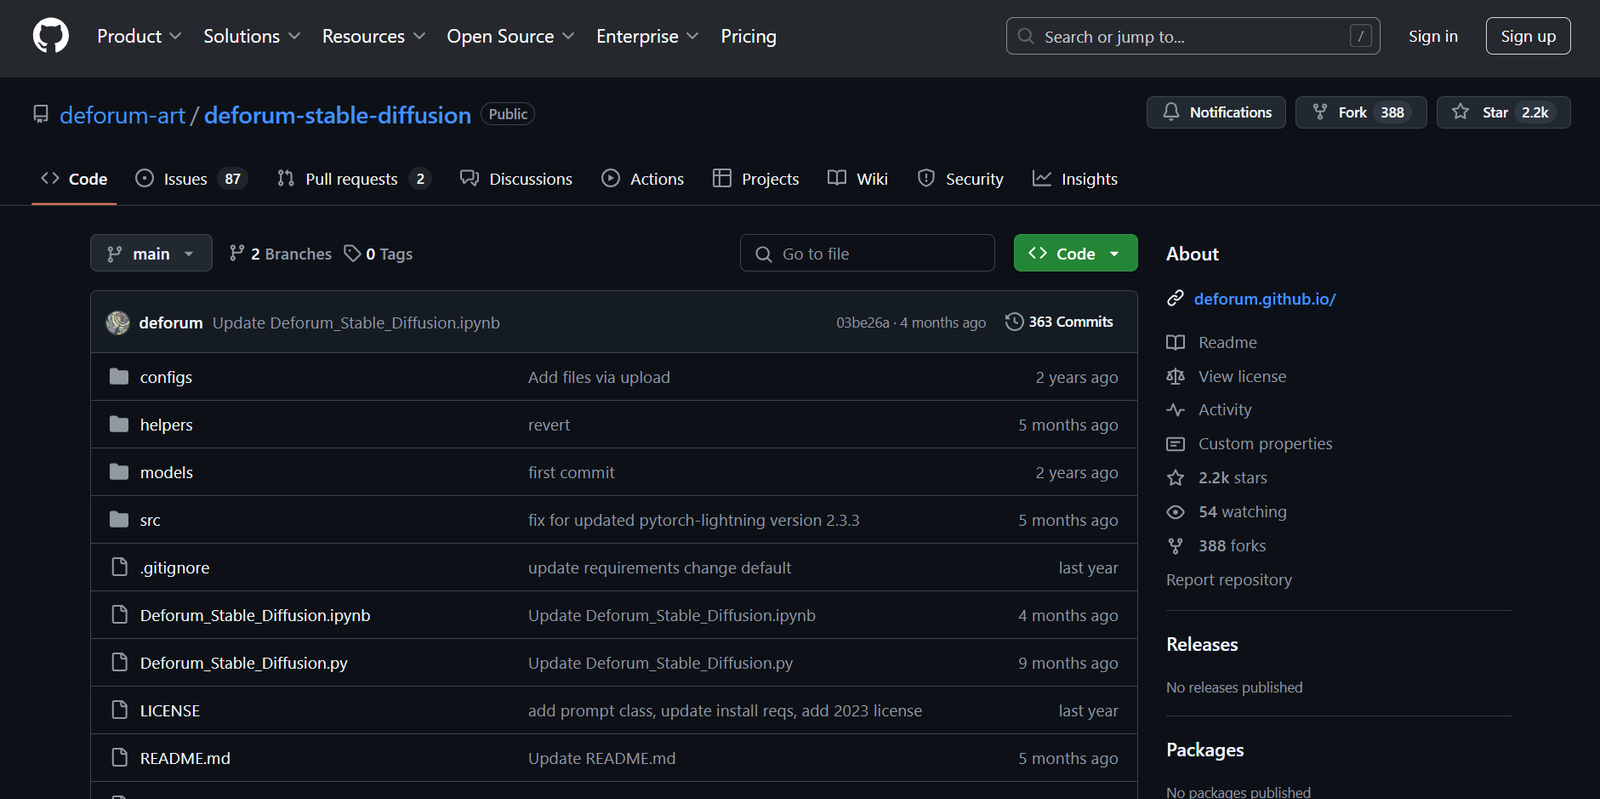This screenshot has height=799, width=1600.
Task: Switch to the Issues tab
Action: [x=185, y=179]
